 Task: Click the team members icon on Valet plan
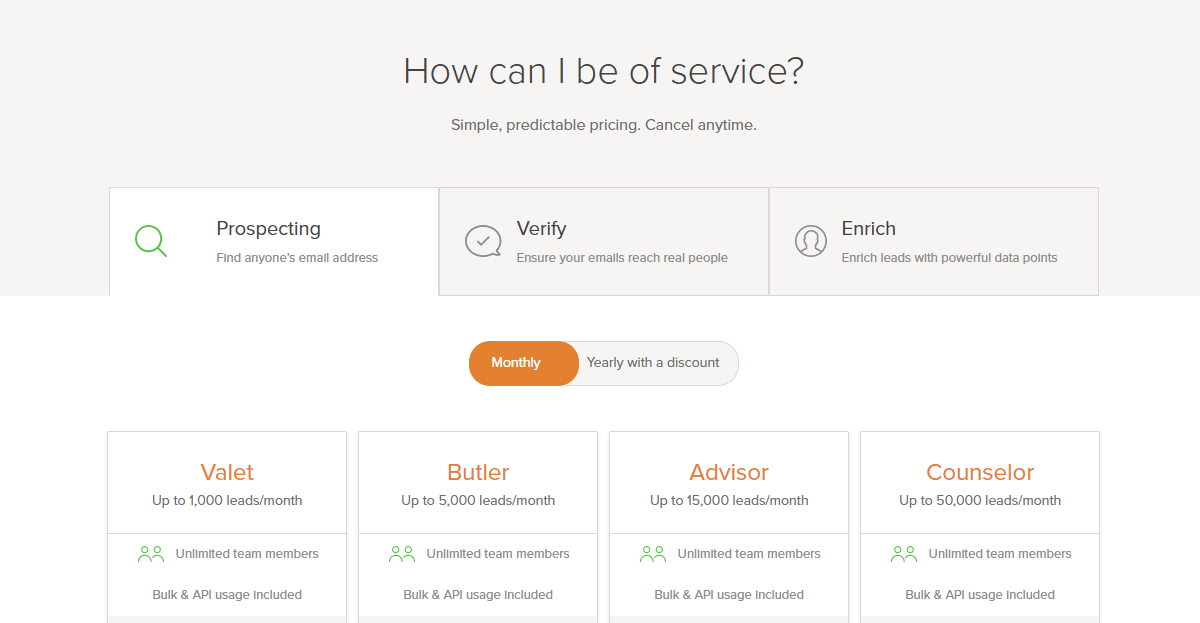pos(150,551)
